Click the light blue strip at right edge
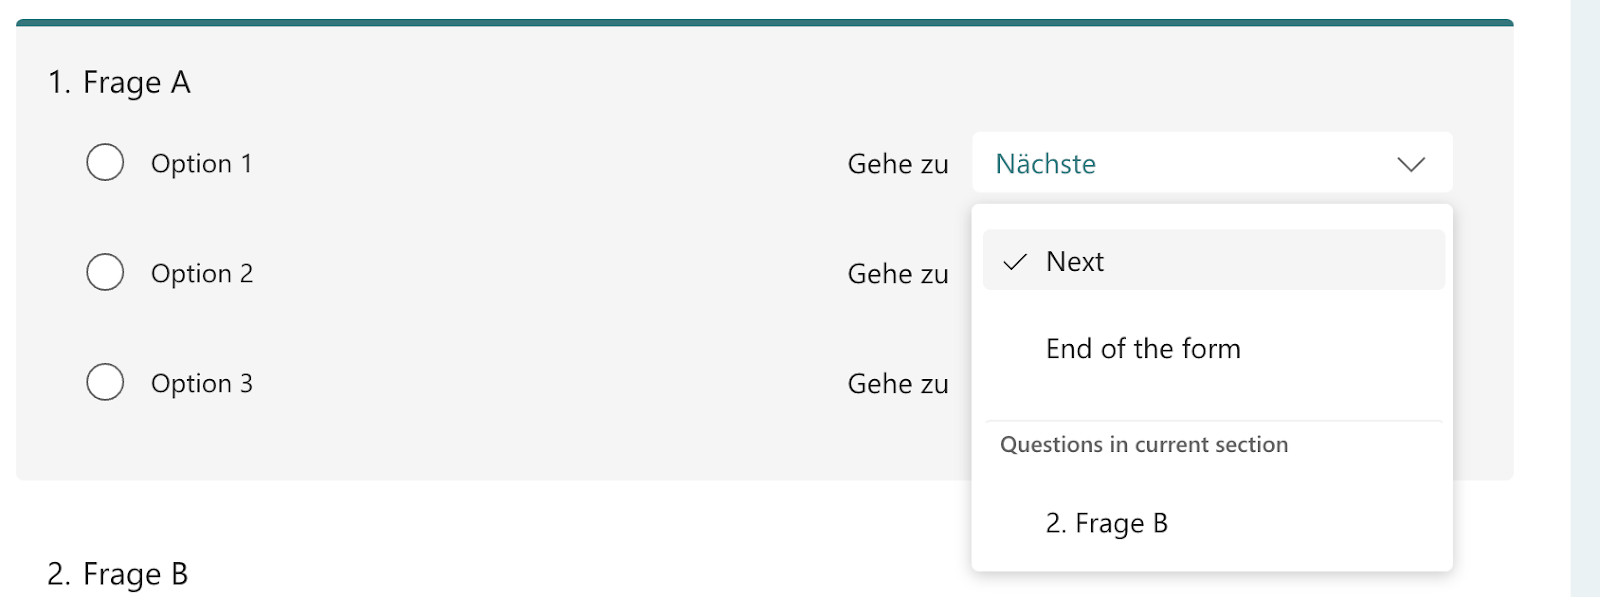 pos(1585,300)
